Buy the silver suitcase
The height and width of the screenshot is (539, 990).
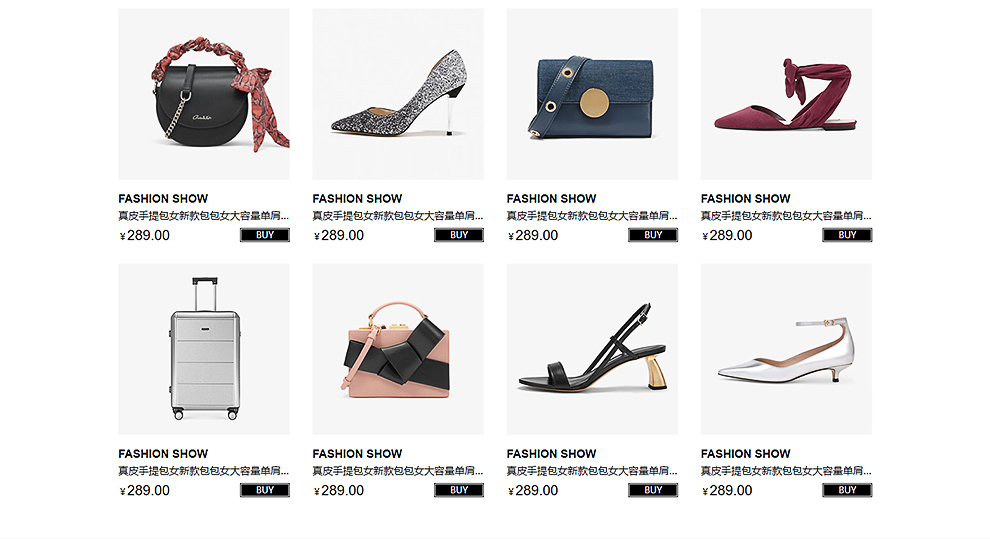point(265,490)
